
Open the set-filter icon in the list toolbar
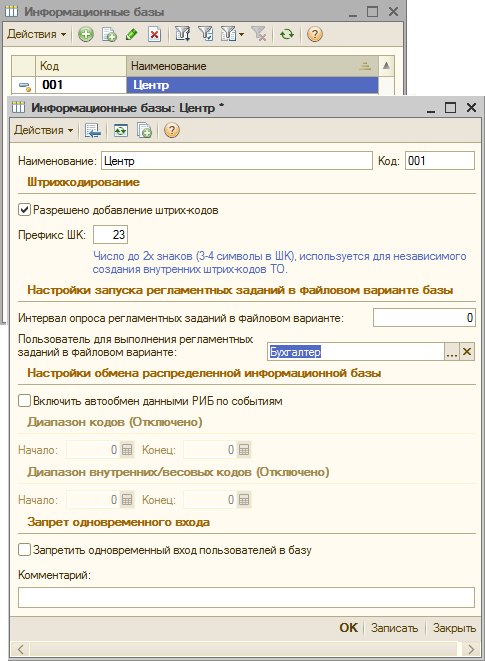(182, 34)
